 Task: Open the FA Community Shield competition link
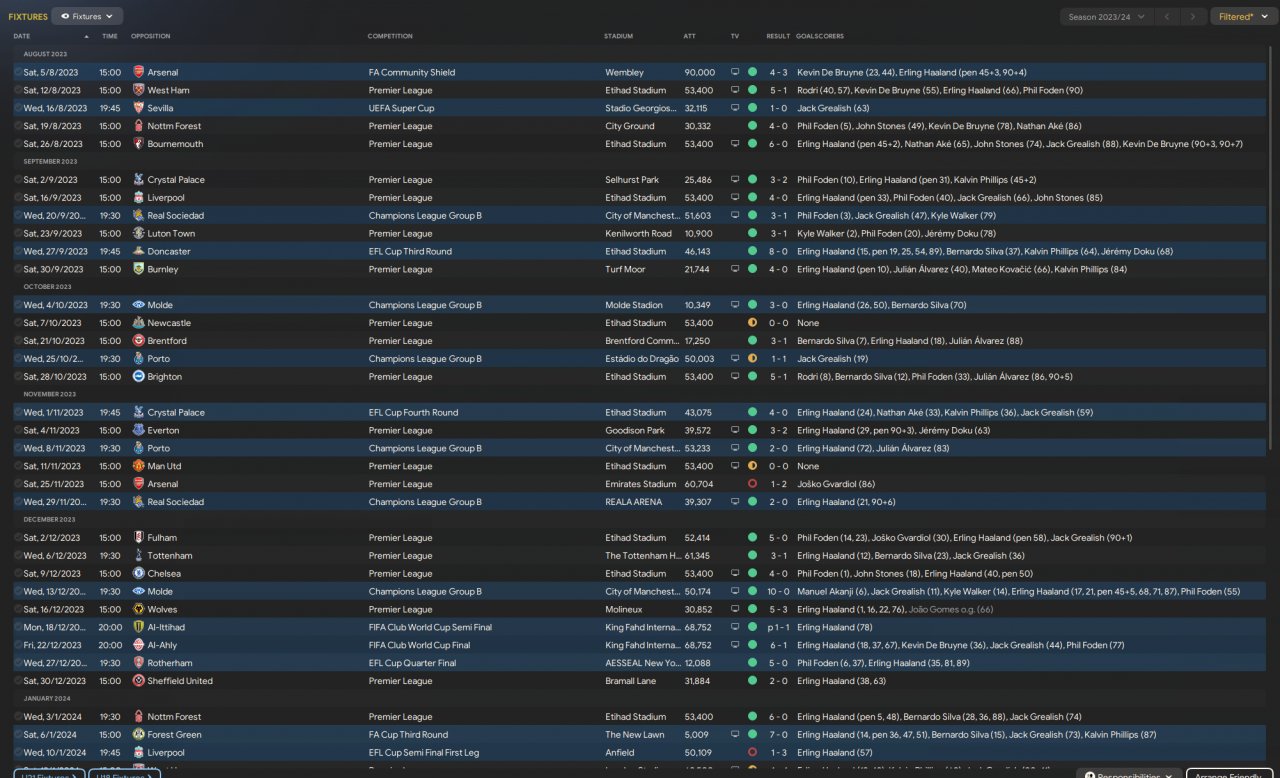tap(412, 72)
